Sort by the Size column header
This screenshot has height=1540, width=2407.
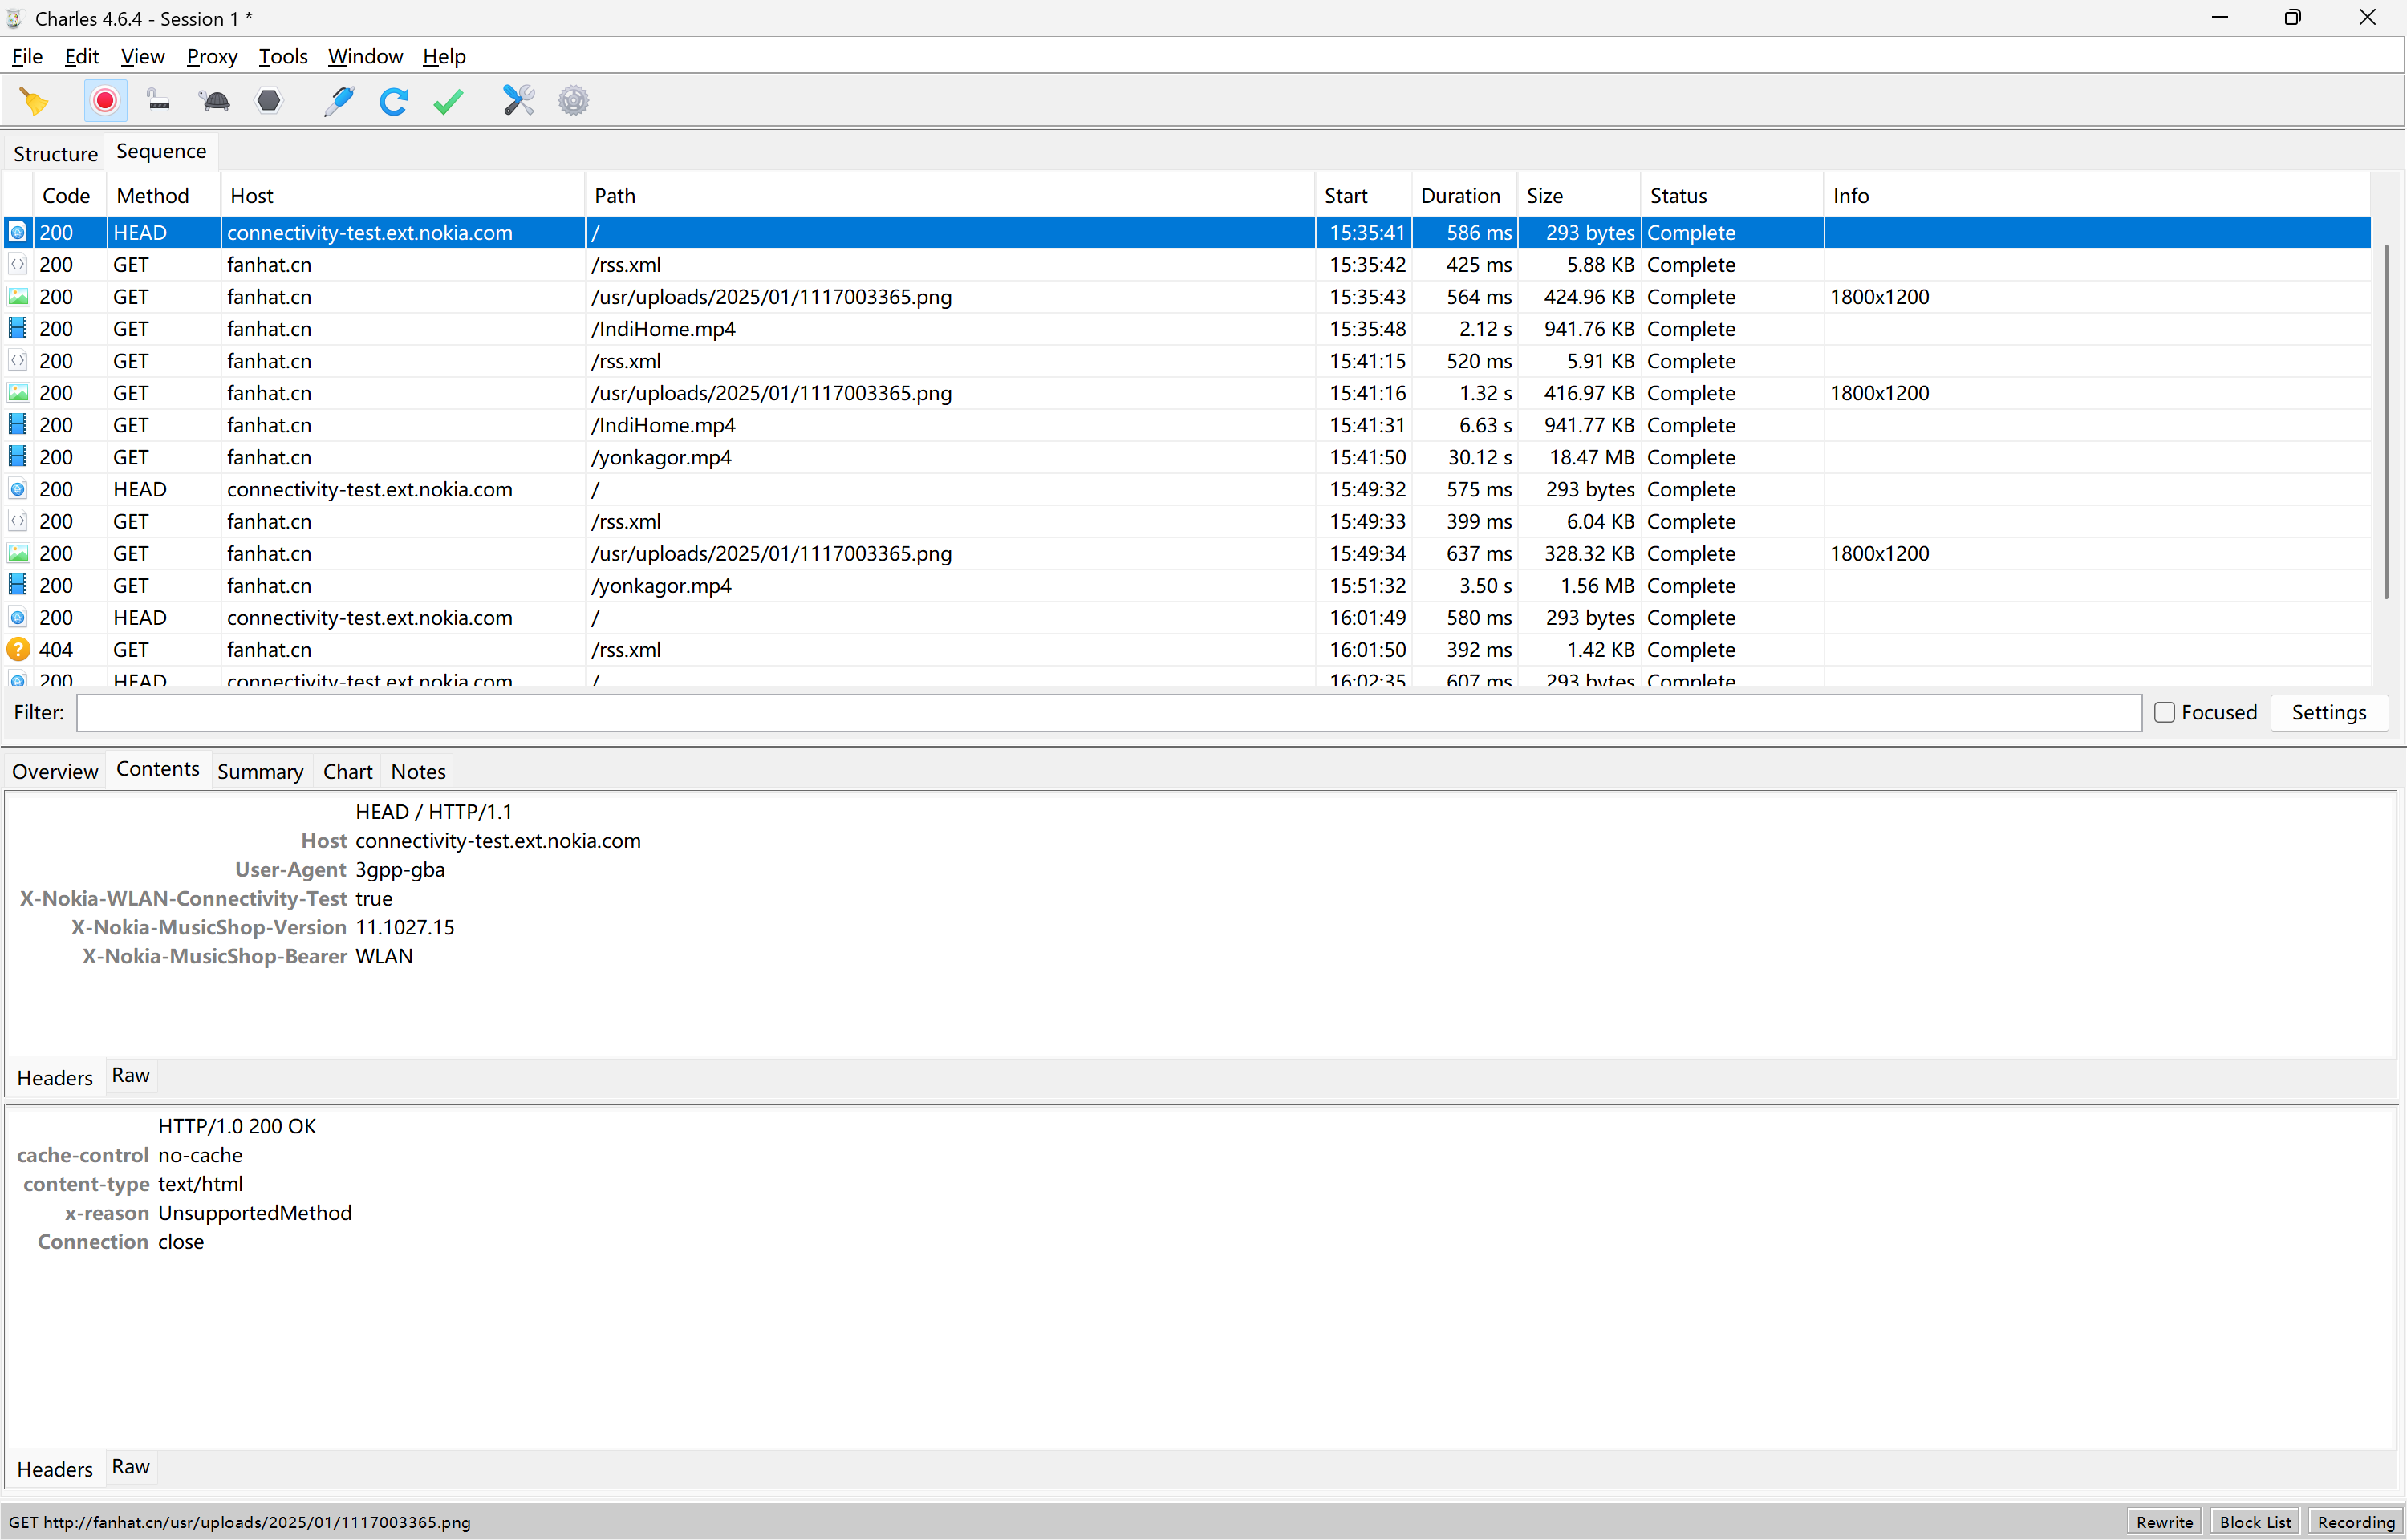[x=1578, y=196]
